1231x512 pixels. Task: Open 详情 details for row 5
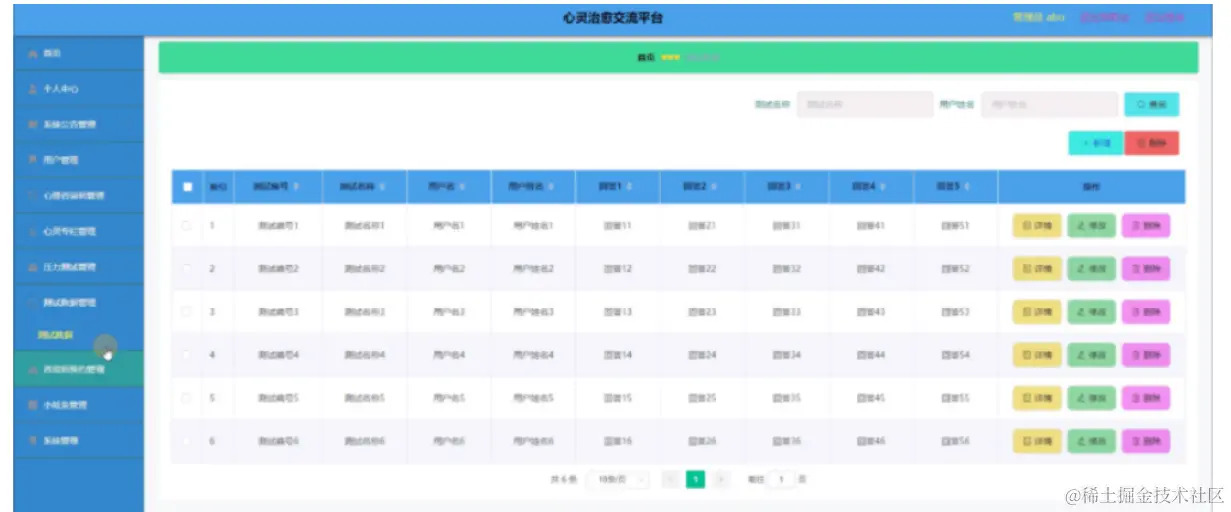(1037, 398)
